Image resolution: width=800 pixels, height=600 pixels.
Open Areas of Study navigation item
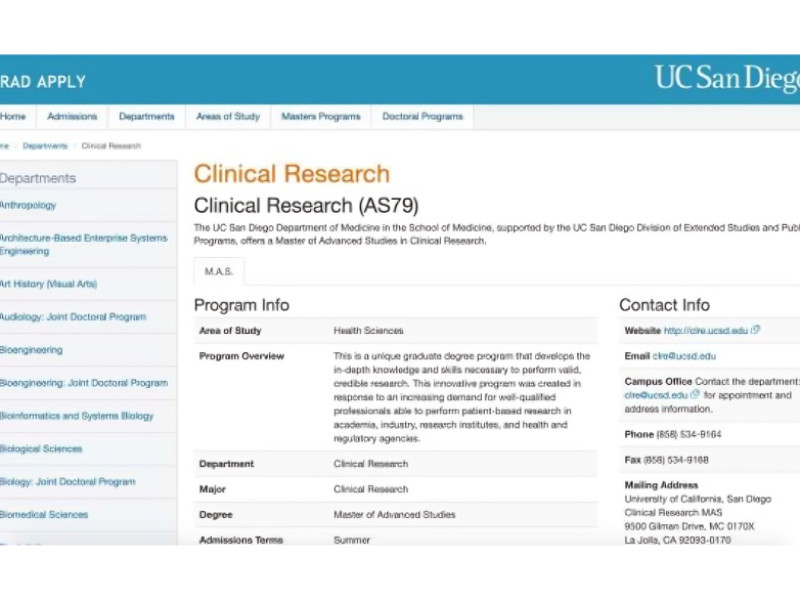(x=228, y=117)
